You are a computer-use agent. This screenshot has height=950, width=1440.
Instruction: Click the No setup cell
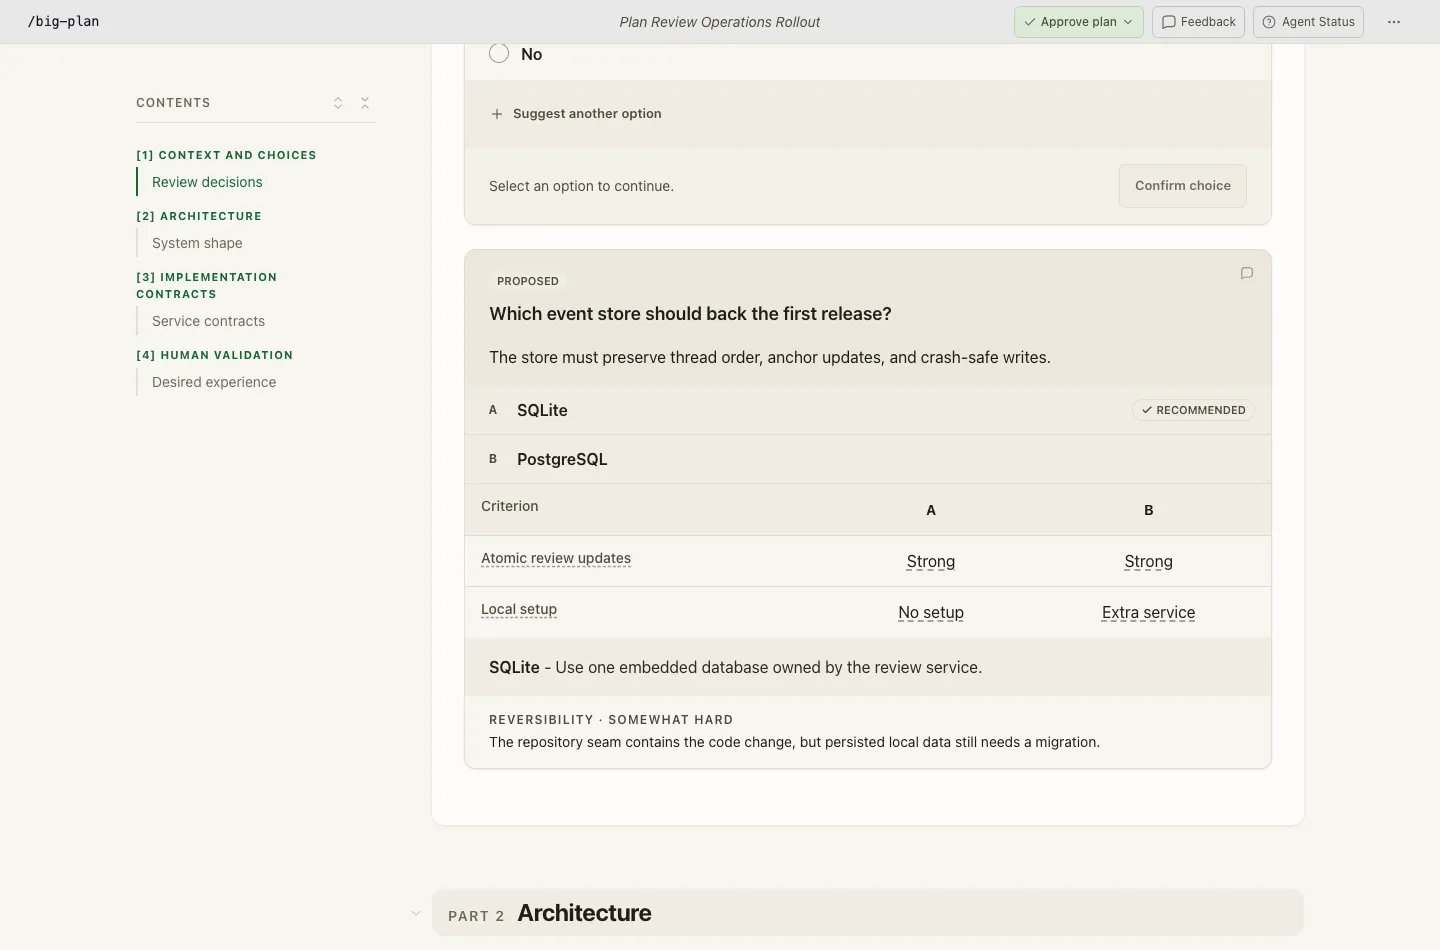931,613
